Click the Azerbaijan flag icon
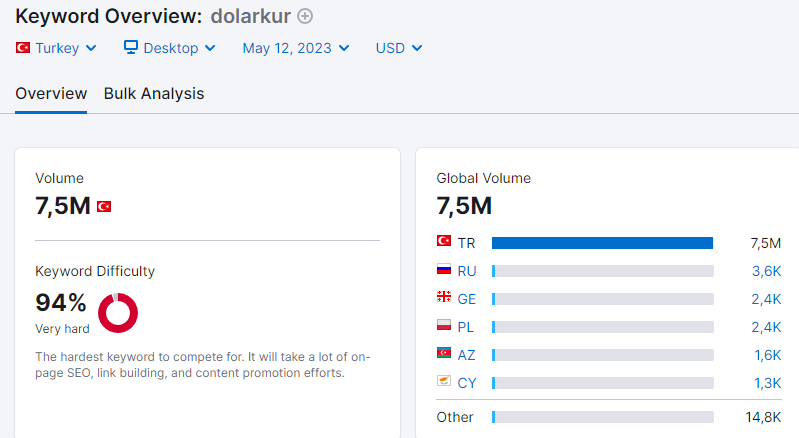The image size is (799, 438). point(444,352)
